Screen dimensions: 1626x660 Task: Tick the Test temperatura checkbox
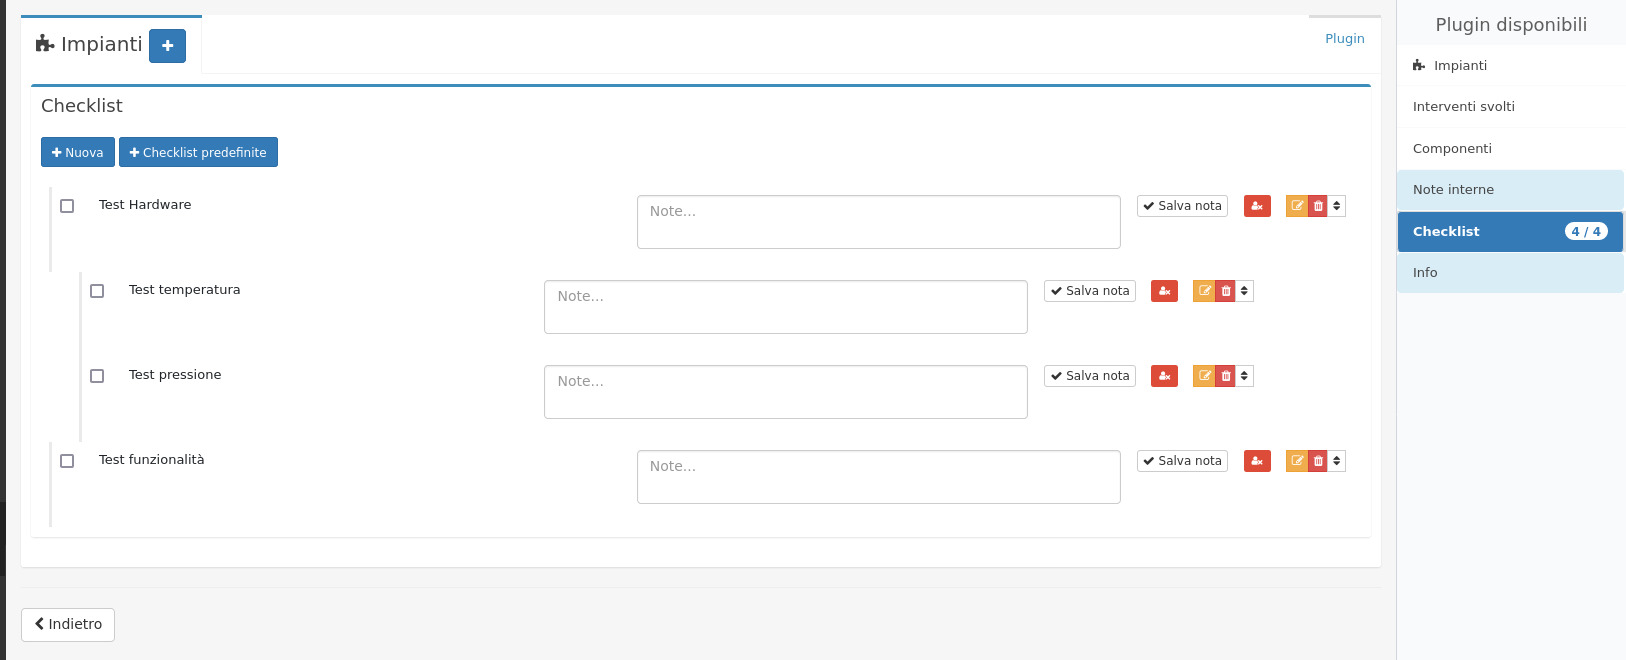click(x=97, y=291)
